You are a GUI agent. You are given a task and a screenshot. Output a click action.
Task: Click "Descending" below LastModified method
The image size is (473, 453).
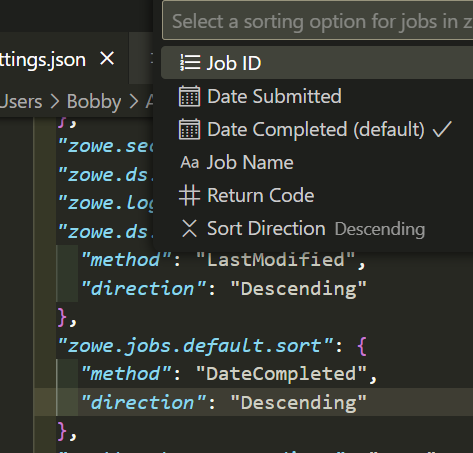pos(299,289)
